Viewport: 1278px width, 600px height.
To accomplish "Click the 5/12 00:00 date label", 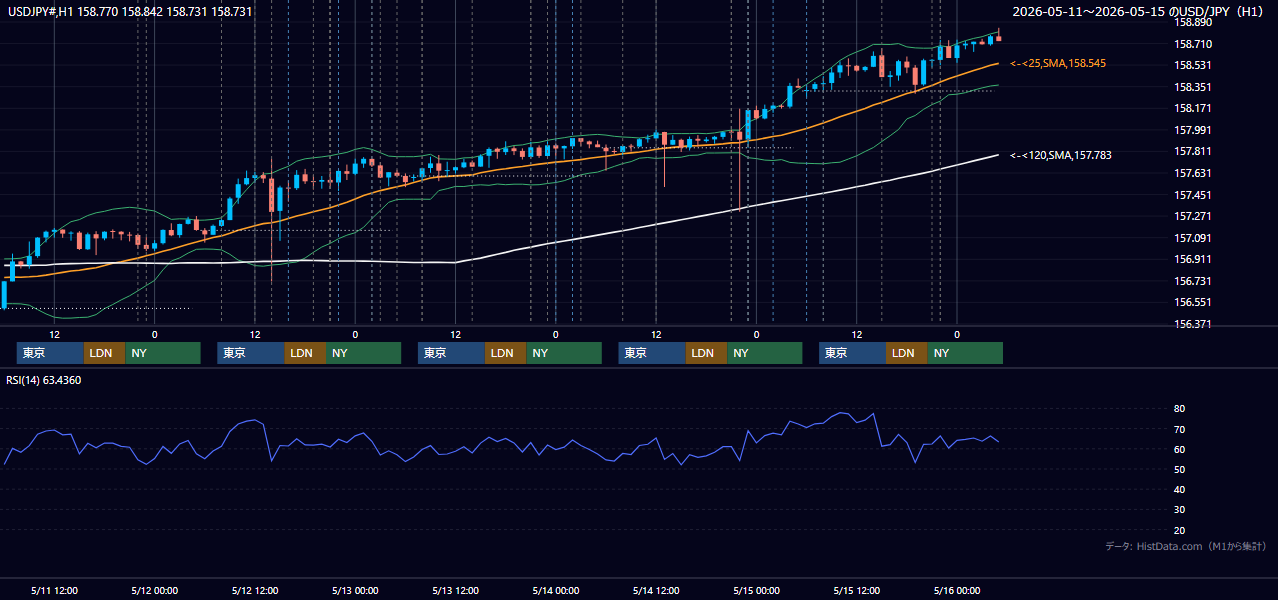I will (154, 590).
